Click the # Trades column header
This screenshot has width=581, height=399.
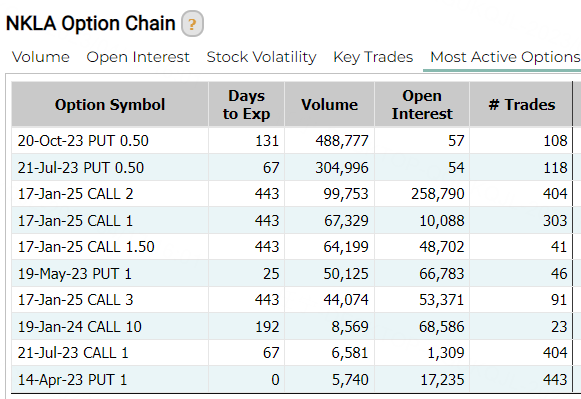521,104
